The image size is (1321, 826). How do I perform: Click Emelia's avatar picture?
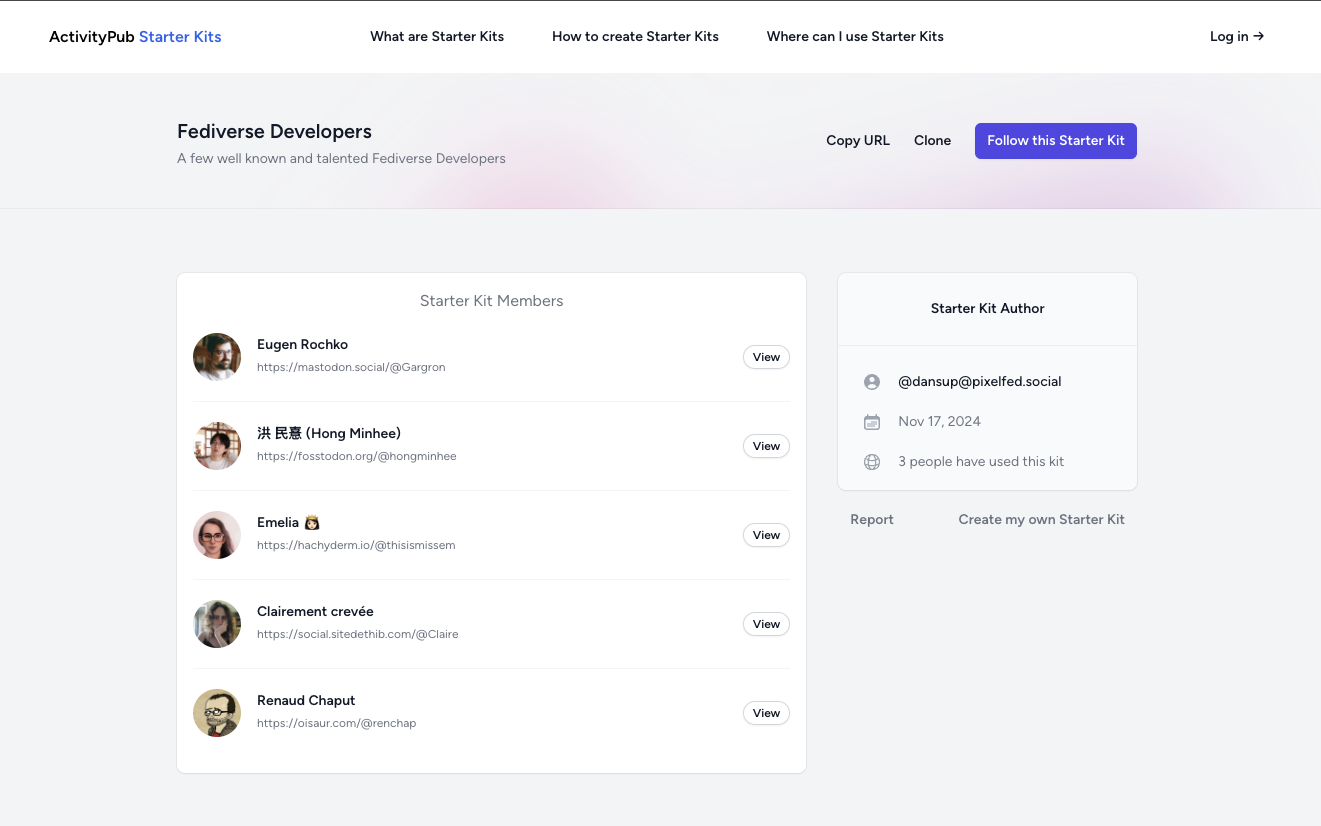click(x=217, y=535)
